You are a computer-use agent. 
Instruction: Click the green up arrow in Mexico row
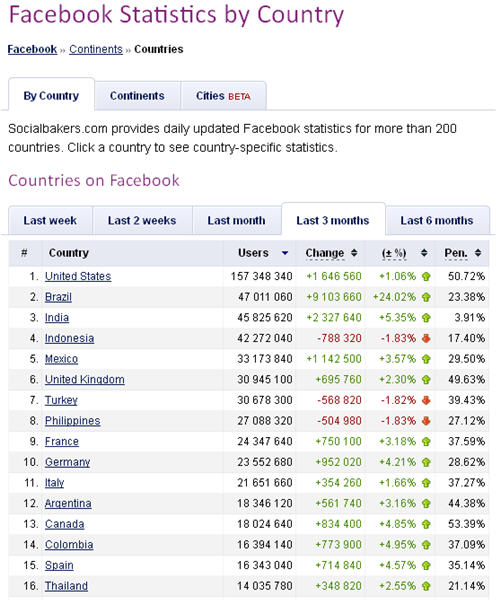coord(426,359)
